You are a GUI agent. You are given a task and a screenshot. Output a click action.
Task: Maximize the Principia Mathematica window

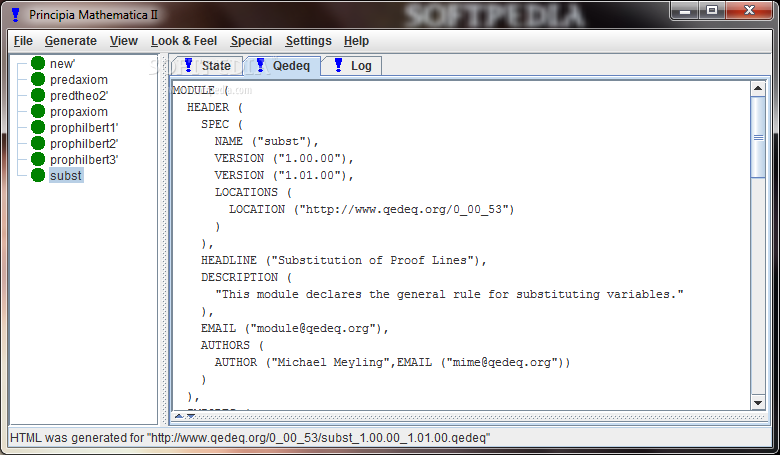coord(712,10)
